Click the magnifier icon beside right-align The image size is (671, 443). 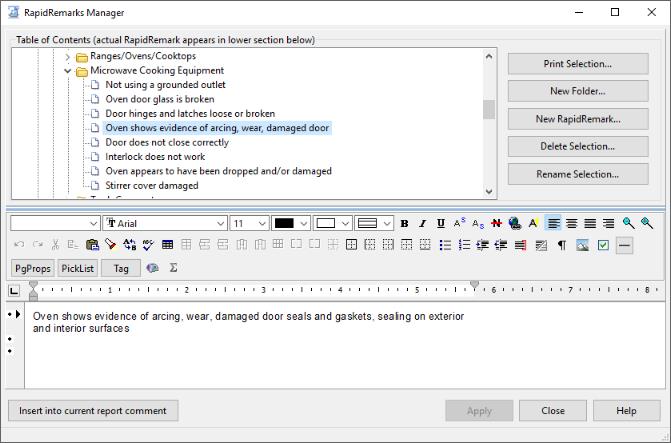(628, 223)
